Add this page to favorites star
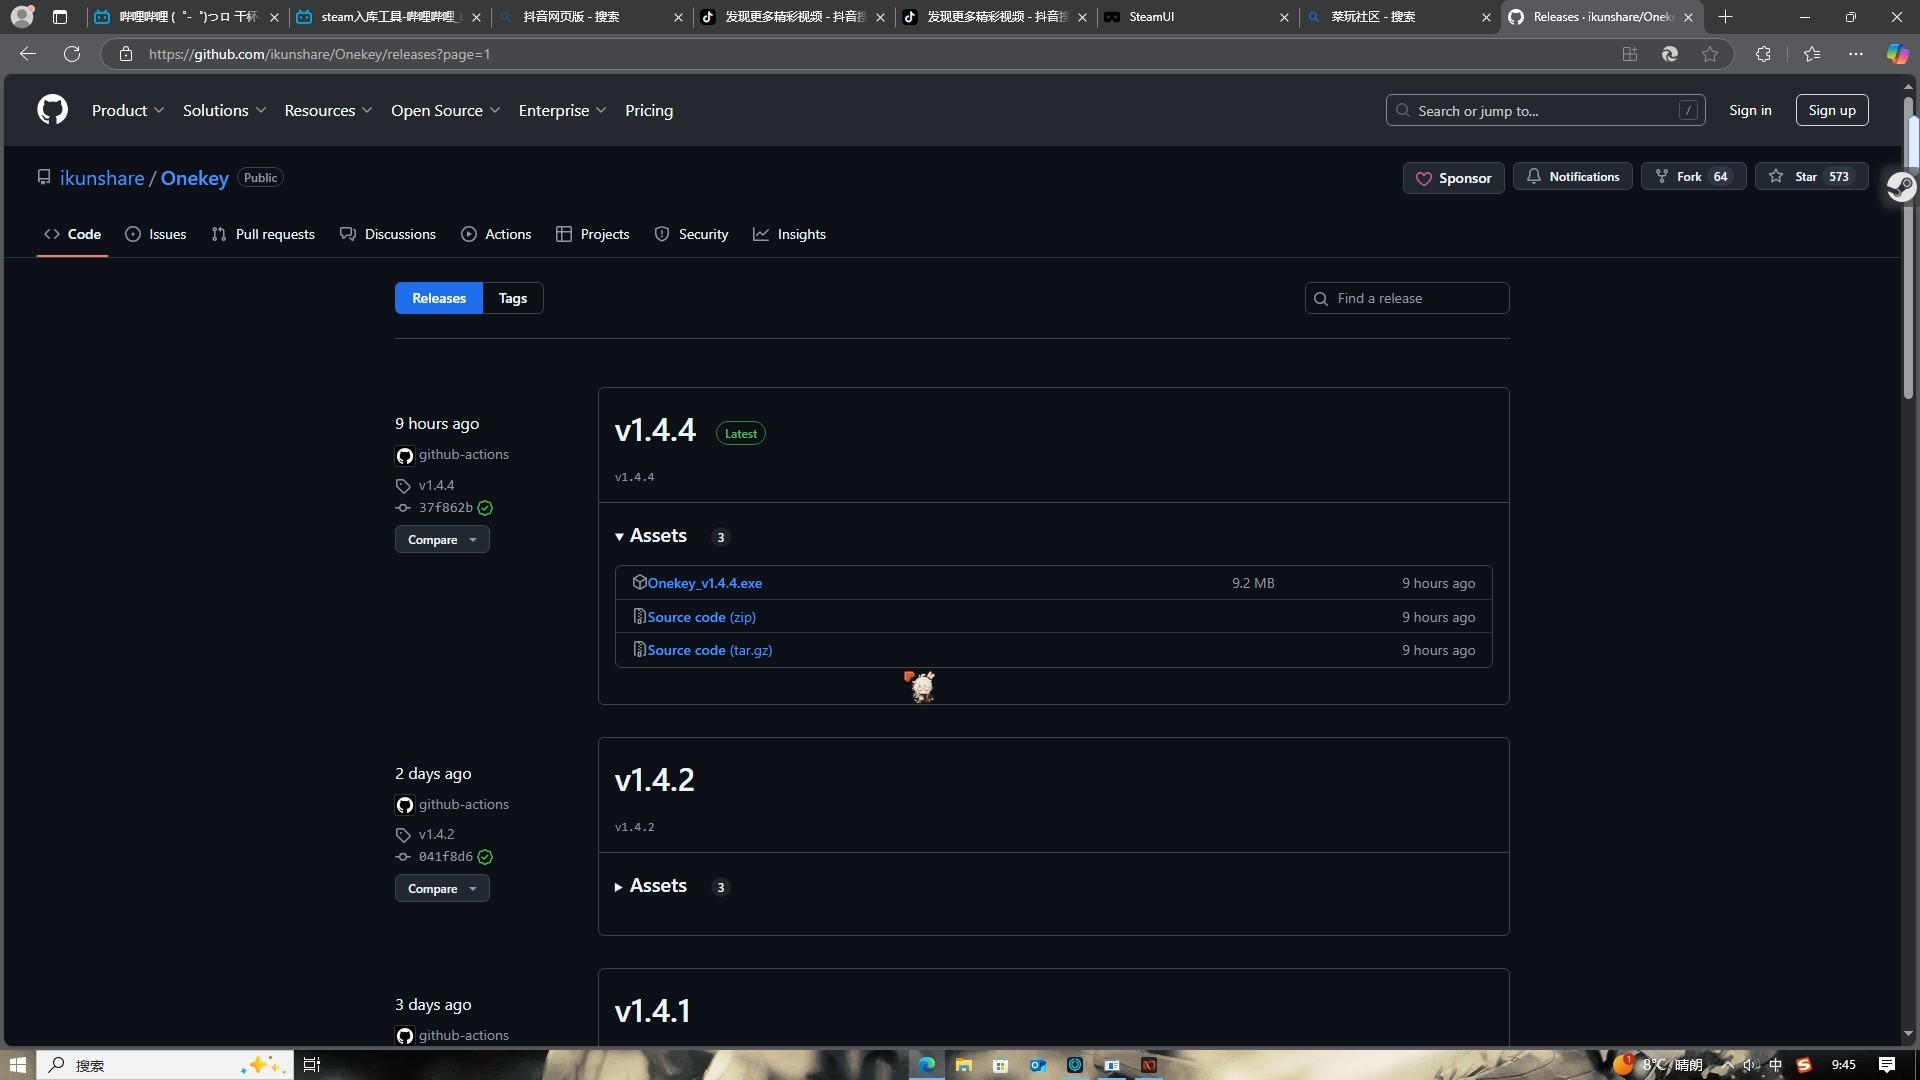1920x1080 pixels. [1710, 54]
